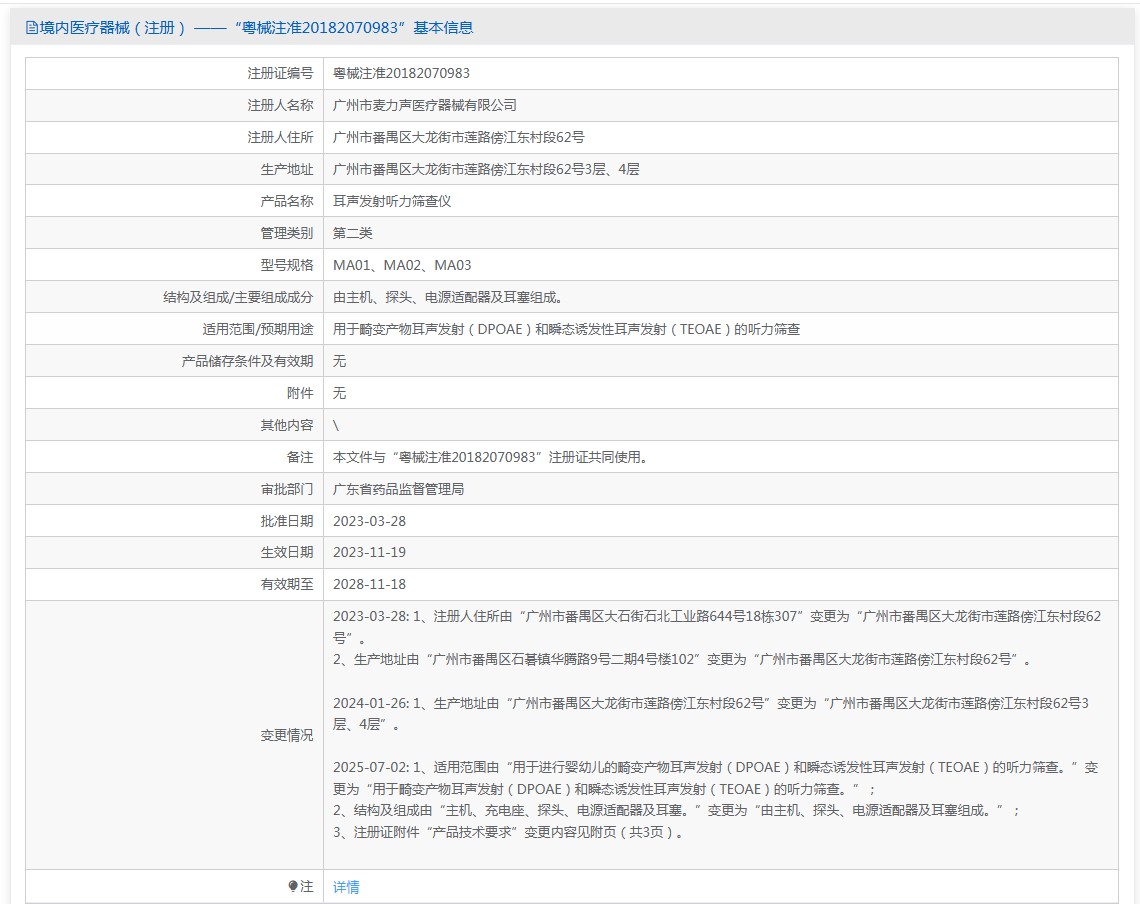Click the management category value 第二类
This screenshot has height=904, width=1140.
352,233
